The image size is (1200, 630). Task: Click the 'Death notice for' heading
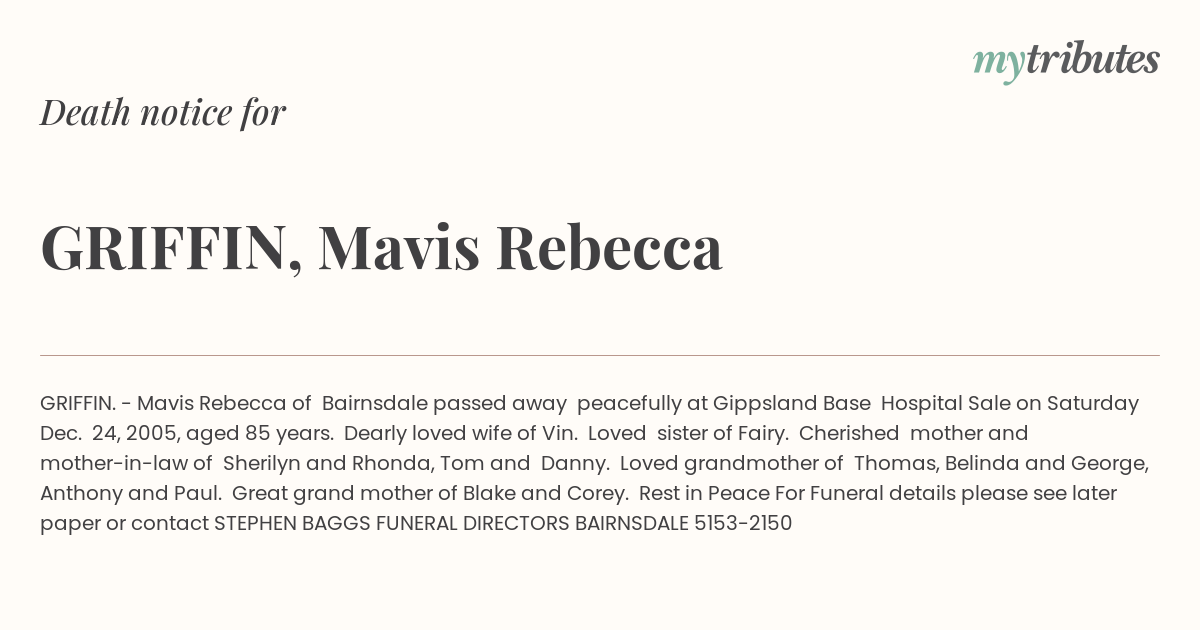pyautogui.click(x=163, y=112)
